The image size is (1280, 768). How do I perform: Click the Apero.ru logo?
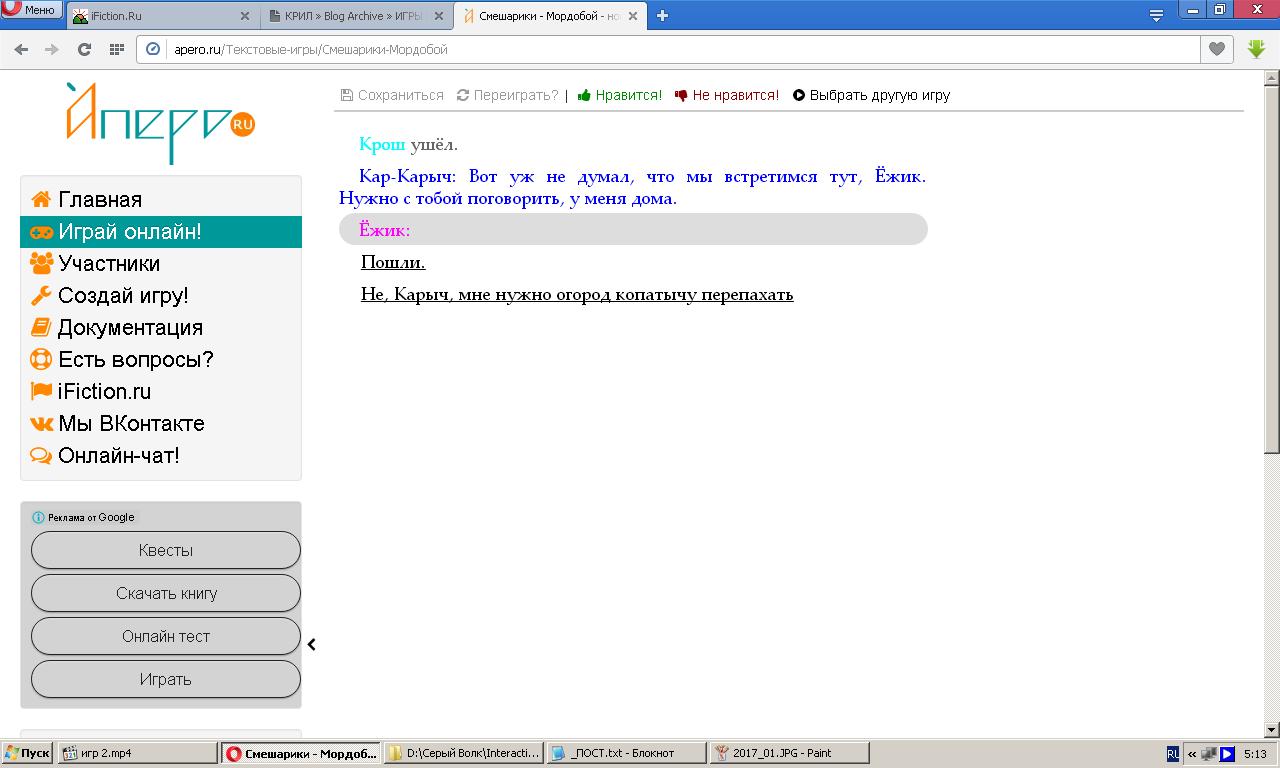point(161,122)
